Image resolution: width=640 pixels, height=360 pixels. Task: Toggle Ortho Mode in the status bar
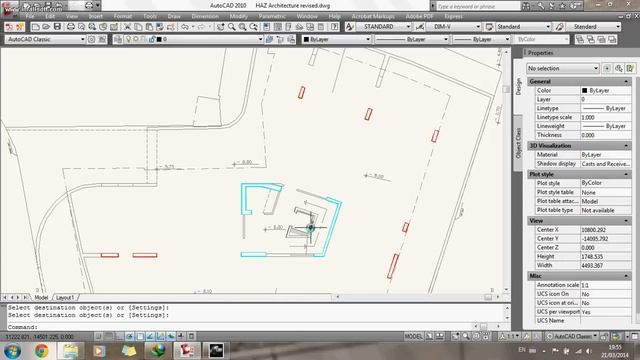[x=119, y=336]
